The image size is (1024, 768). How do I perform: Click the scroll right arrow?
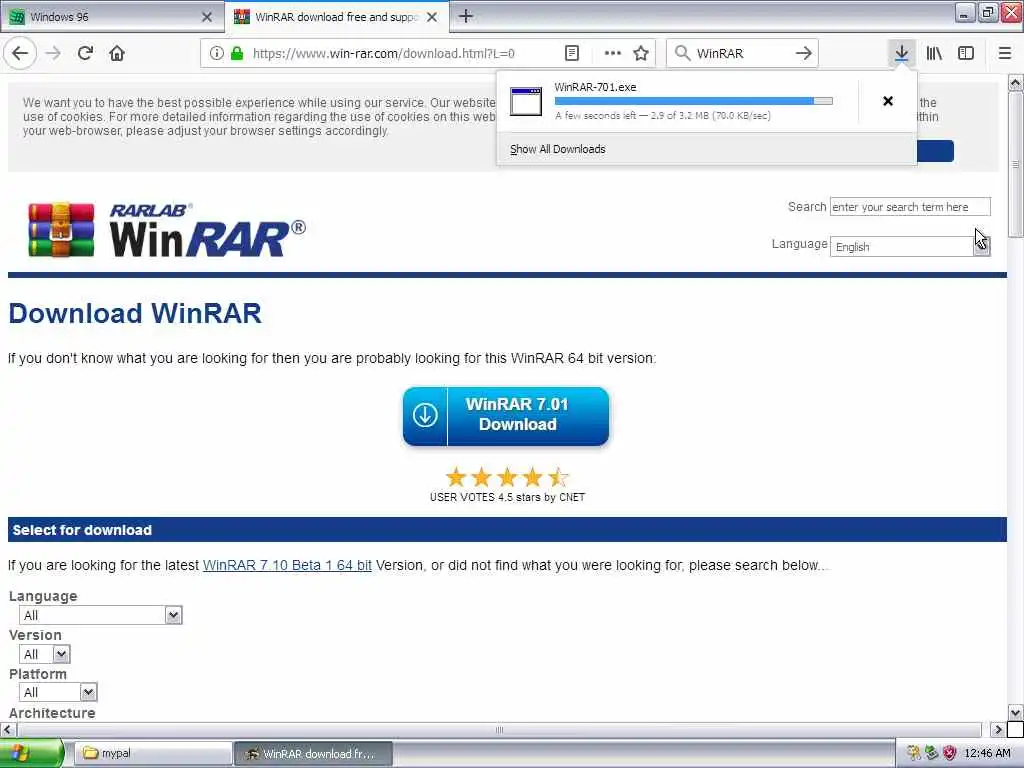coord(997,729)
